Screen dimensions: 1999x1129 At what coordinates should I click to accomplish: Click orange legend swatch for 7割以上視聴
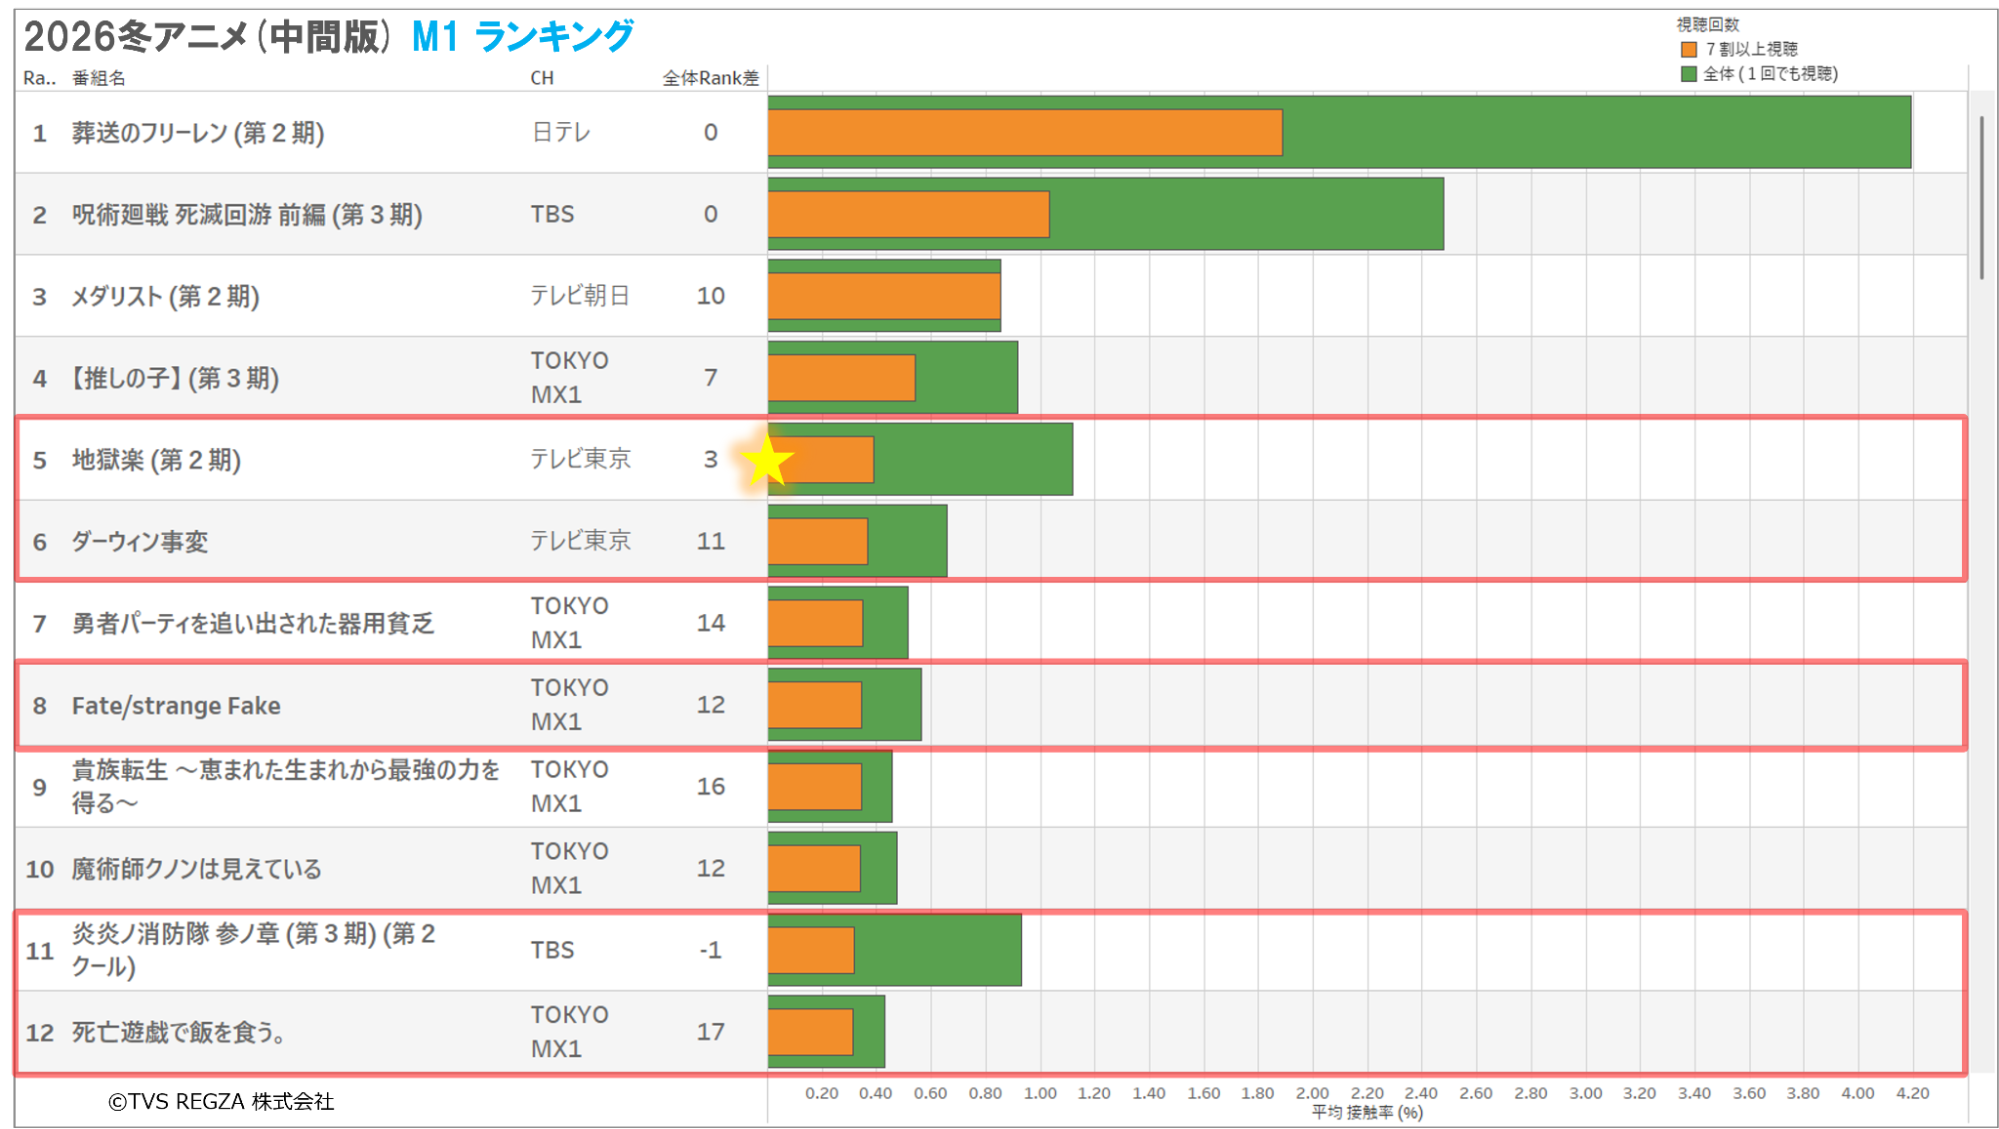point(1689,49)
